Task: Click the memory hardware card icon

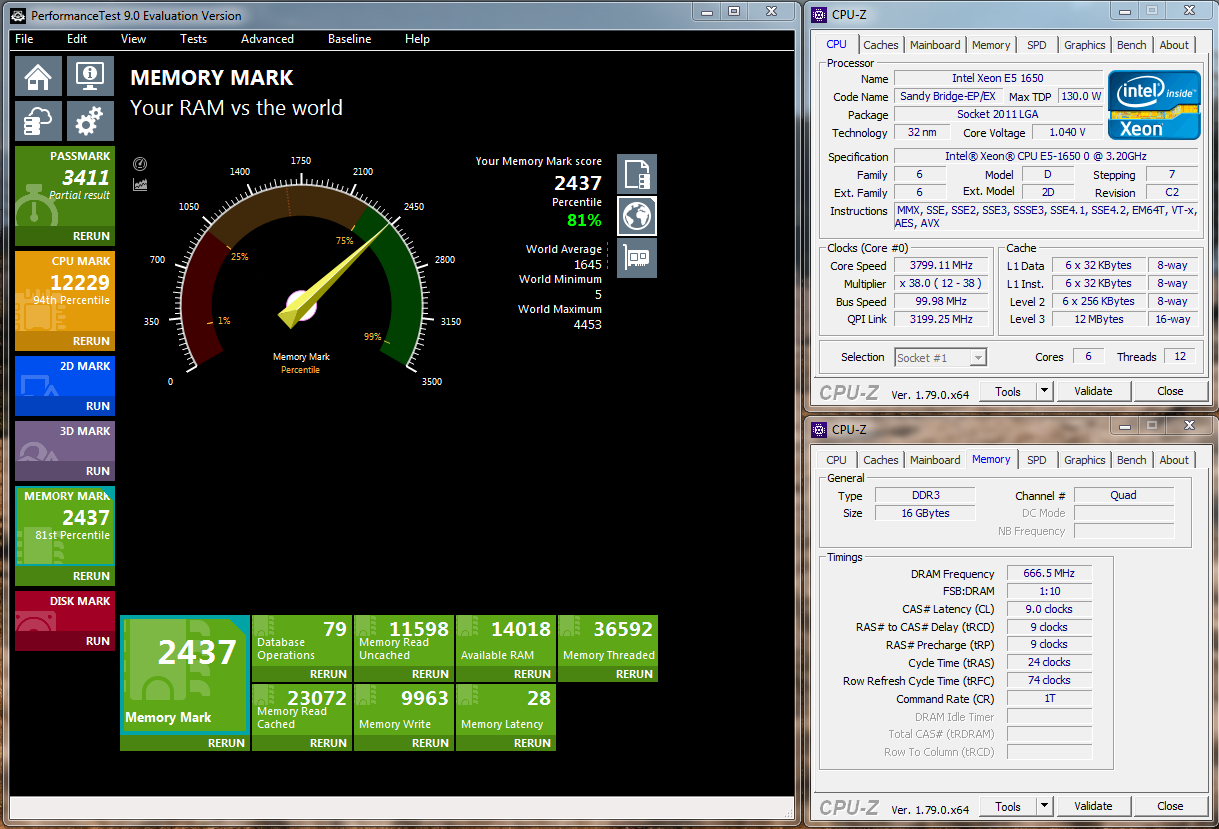Action: (637, 257)
